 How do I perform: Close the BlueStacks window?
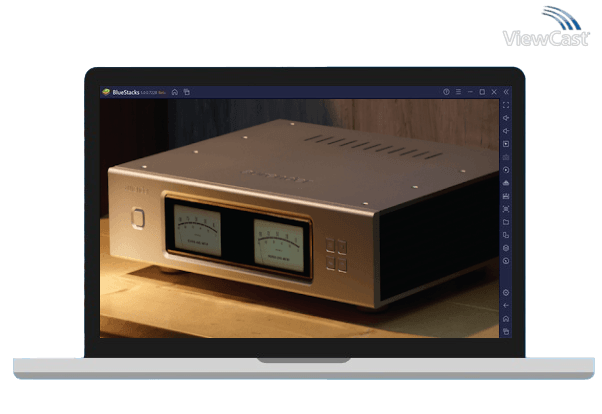pos(494,92)
